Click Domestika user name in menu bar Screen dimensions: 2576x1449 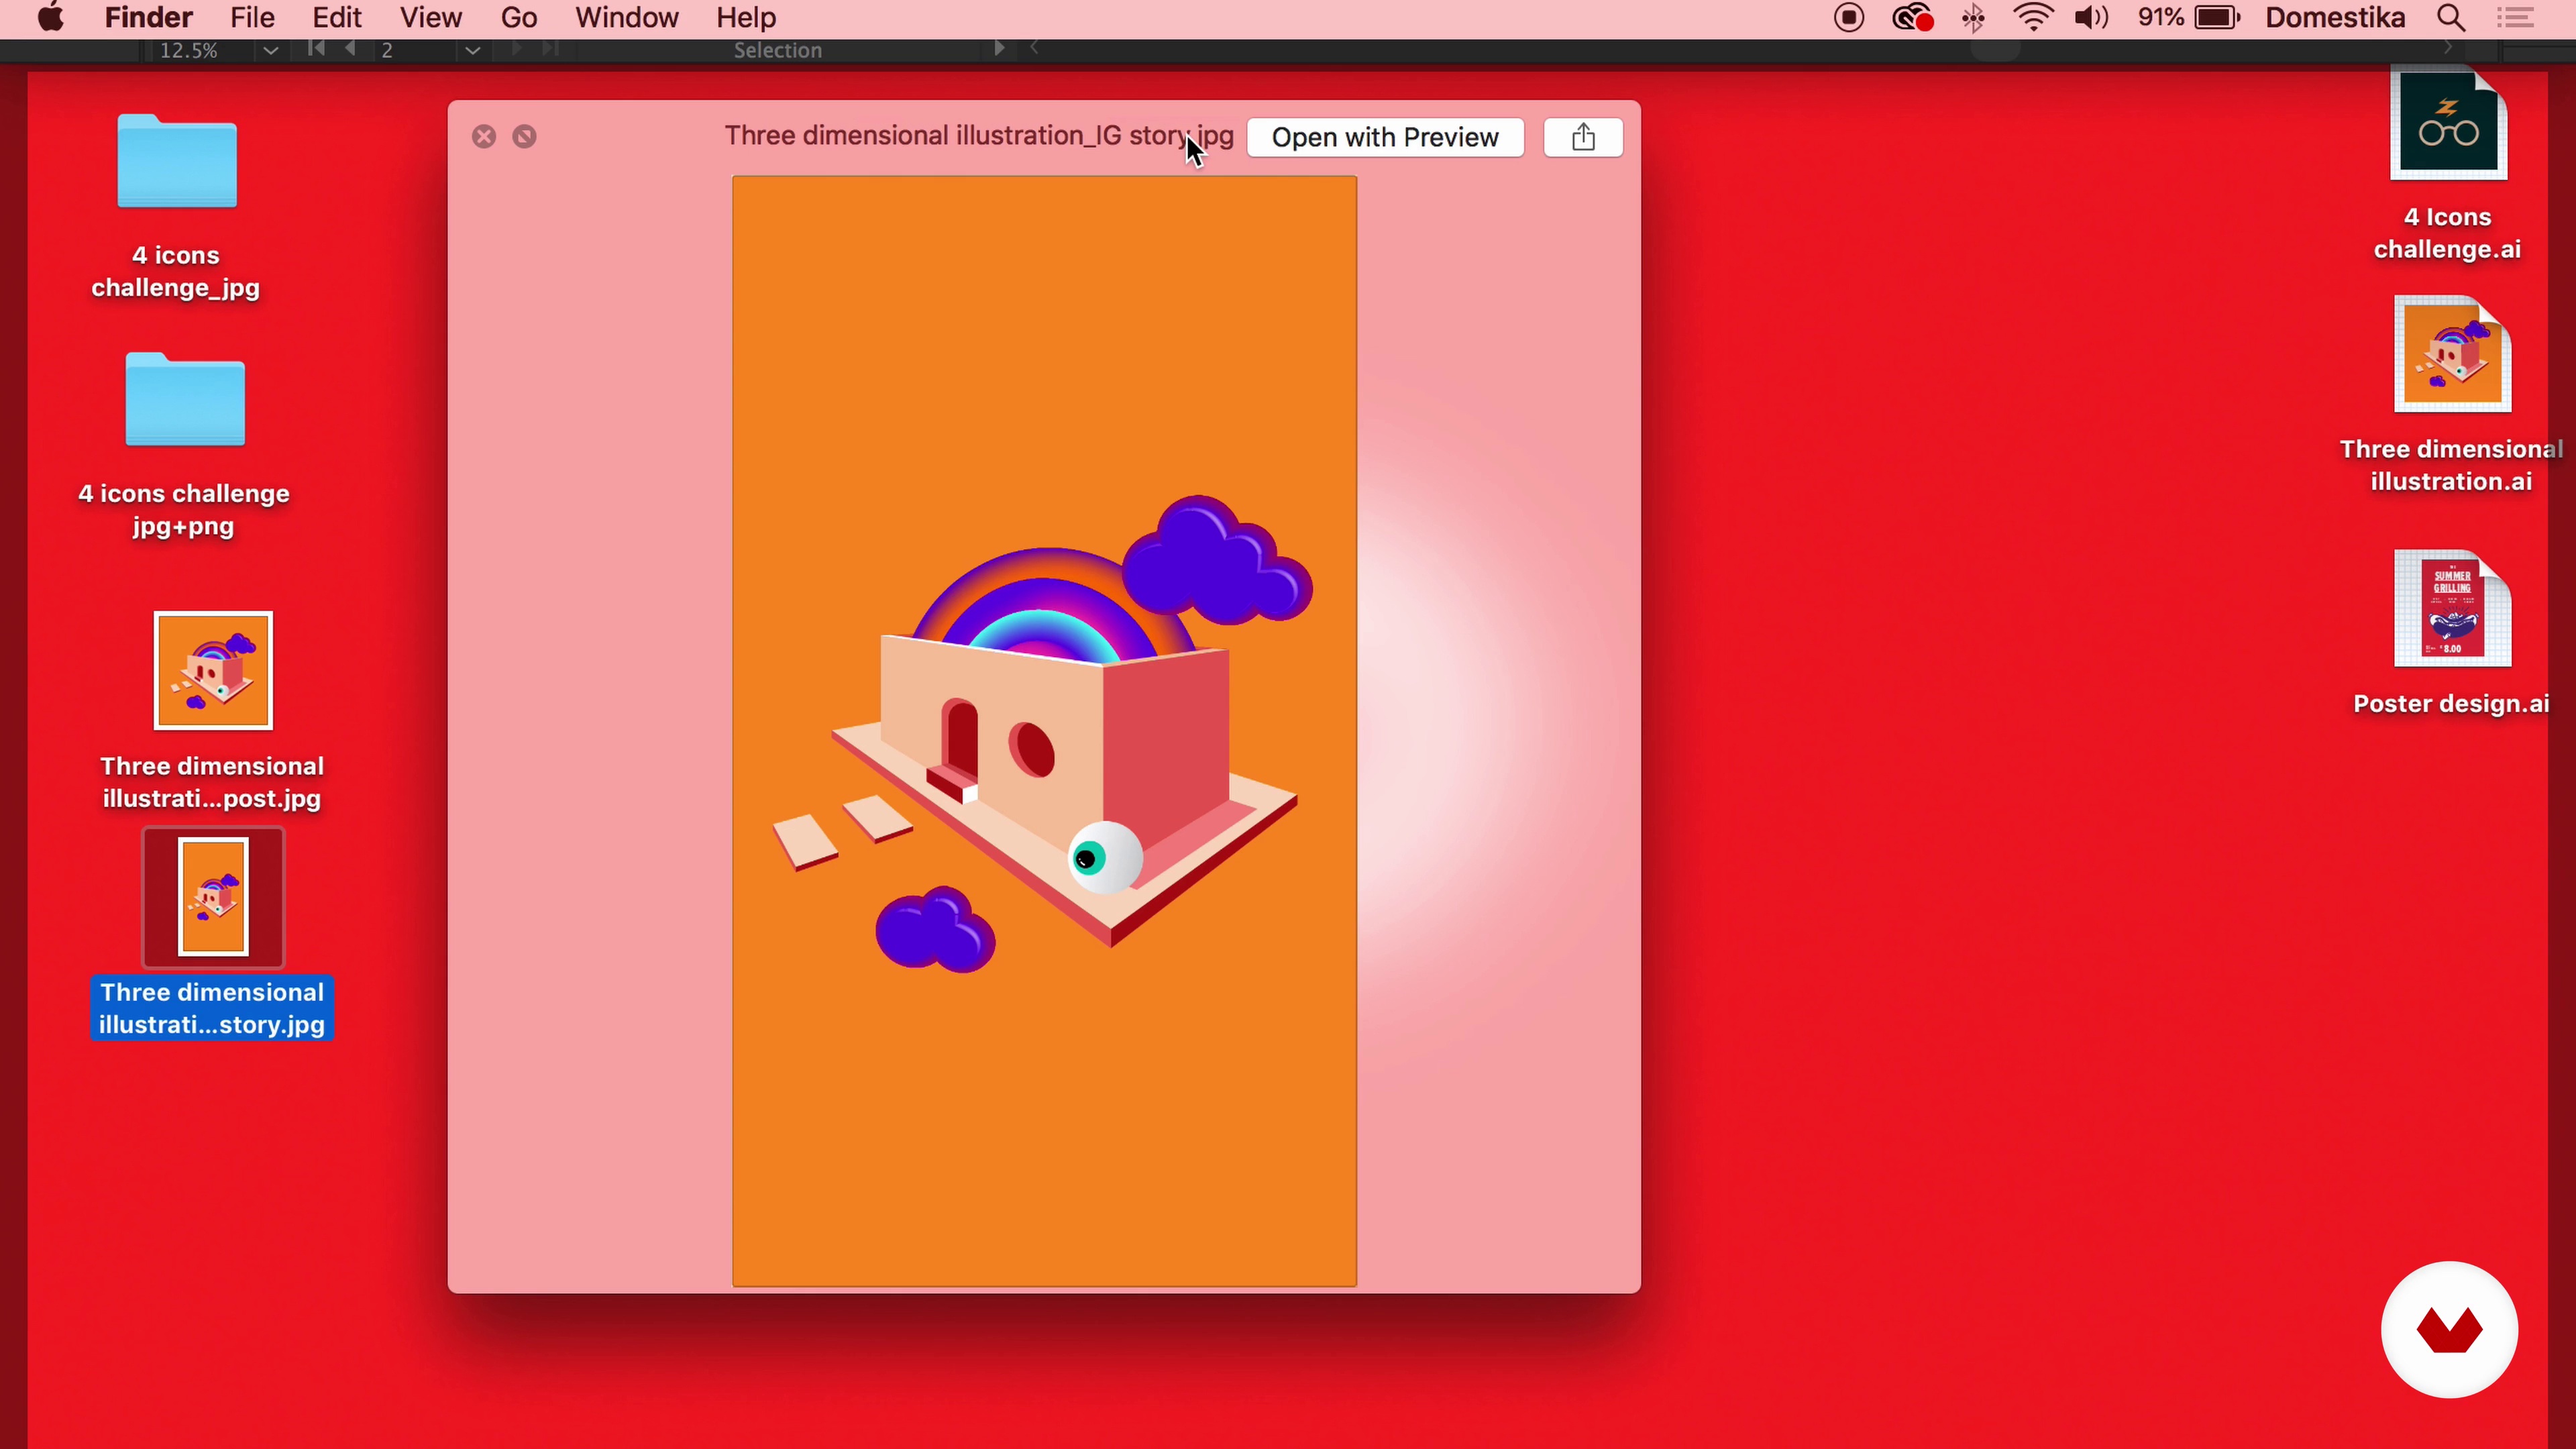point(2334,18)
